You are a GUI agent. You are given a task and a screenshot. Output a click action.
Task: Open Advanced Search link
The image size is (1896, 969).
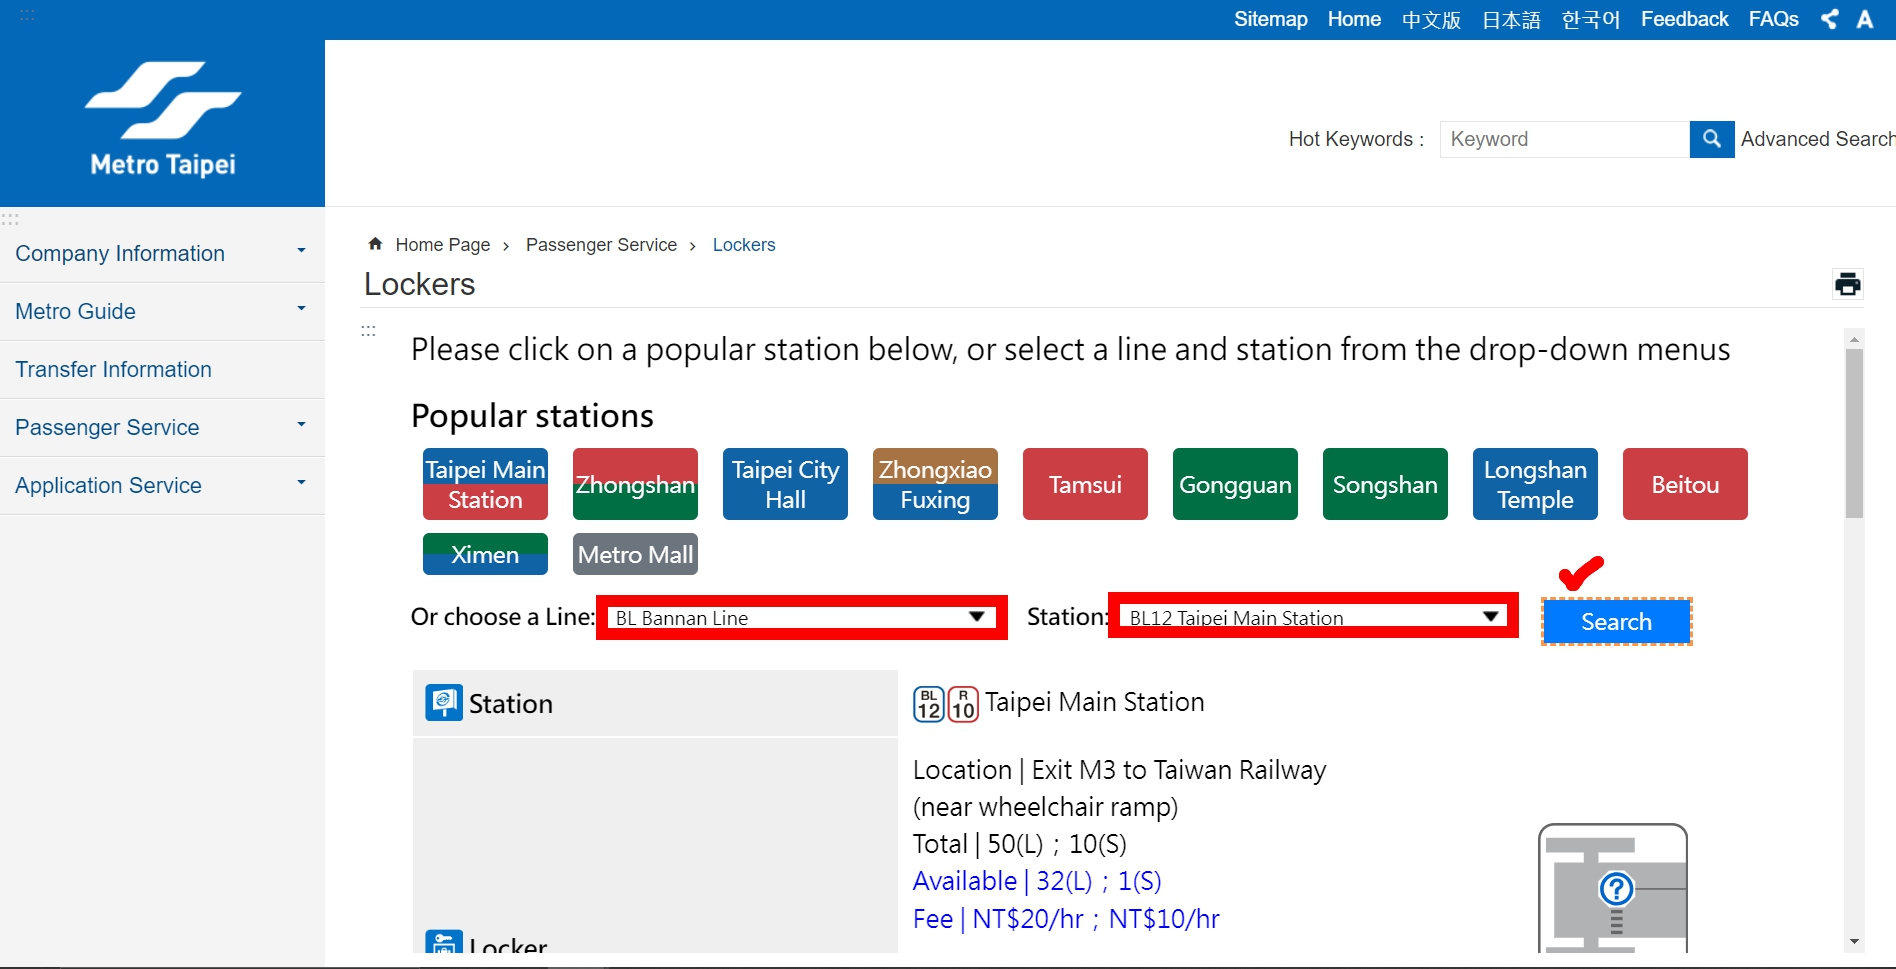click(x=1817, y=139)
